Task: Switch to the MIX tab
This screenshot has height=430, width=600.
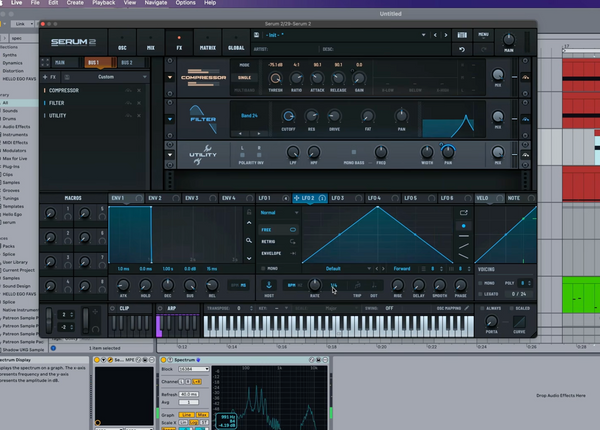Action: pos(151,42)
